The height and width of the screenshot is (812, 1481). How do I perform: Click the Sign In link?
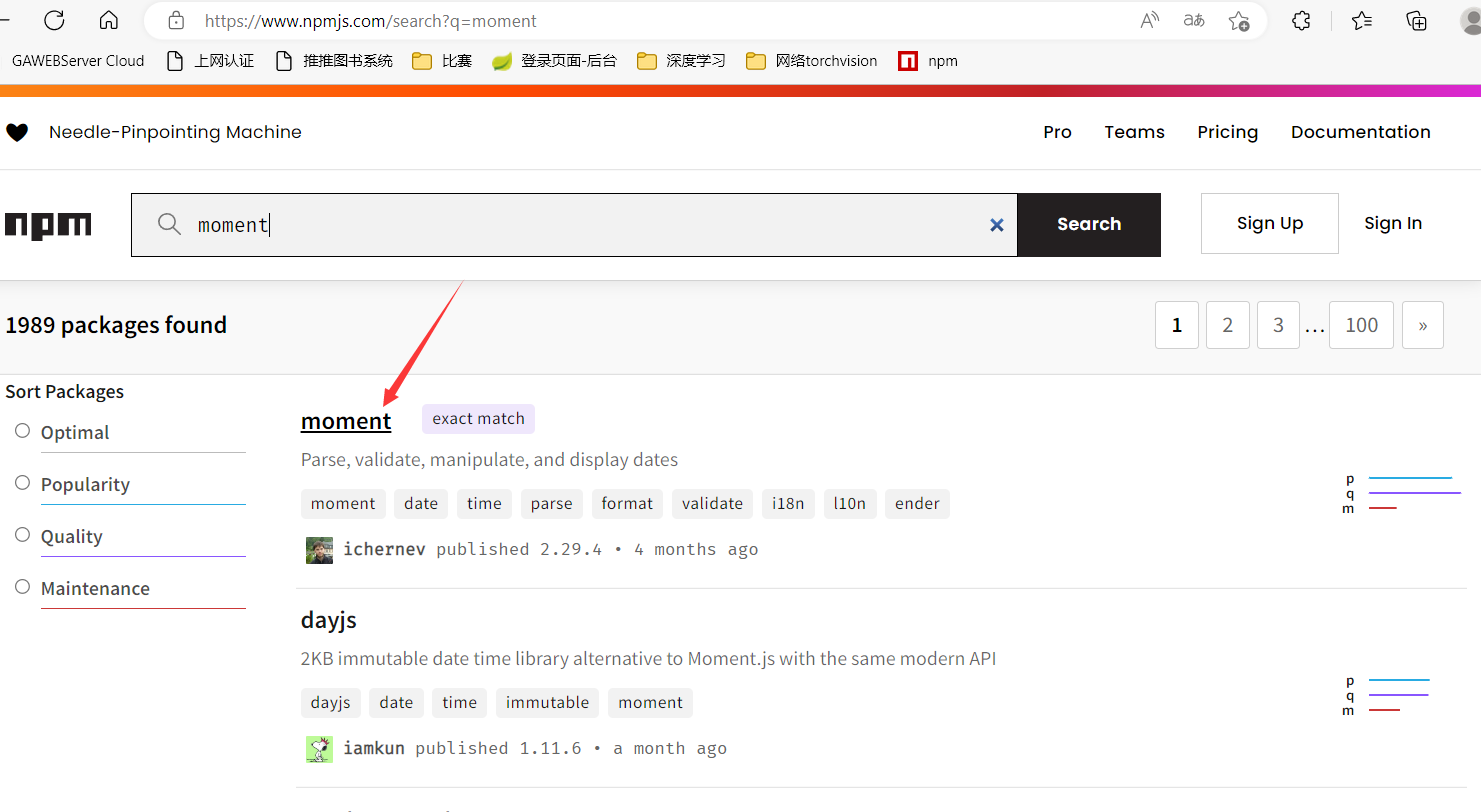1393,223
